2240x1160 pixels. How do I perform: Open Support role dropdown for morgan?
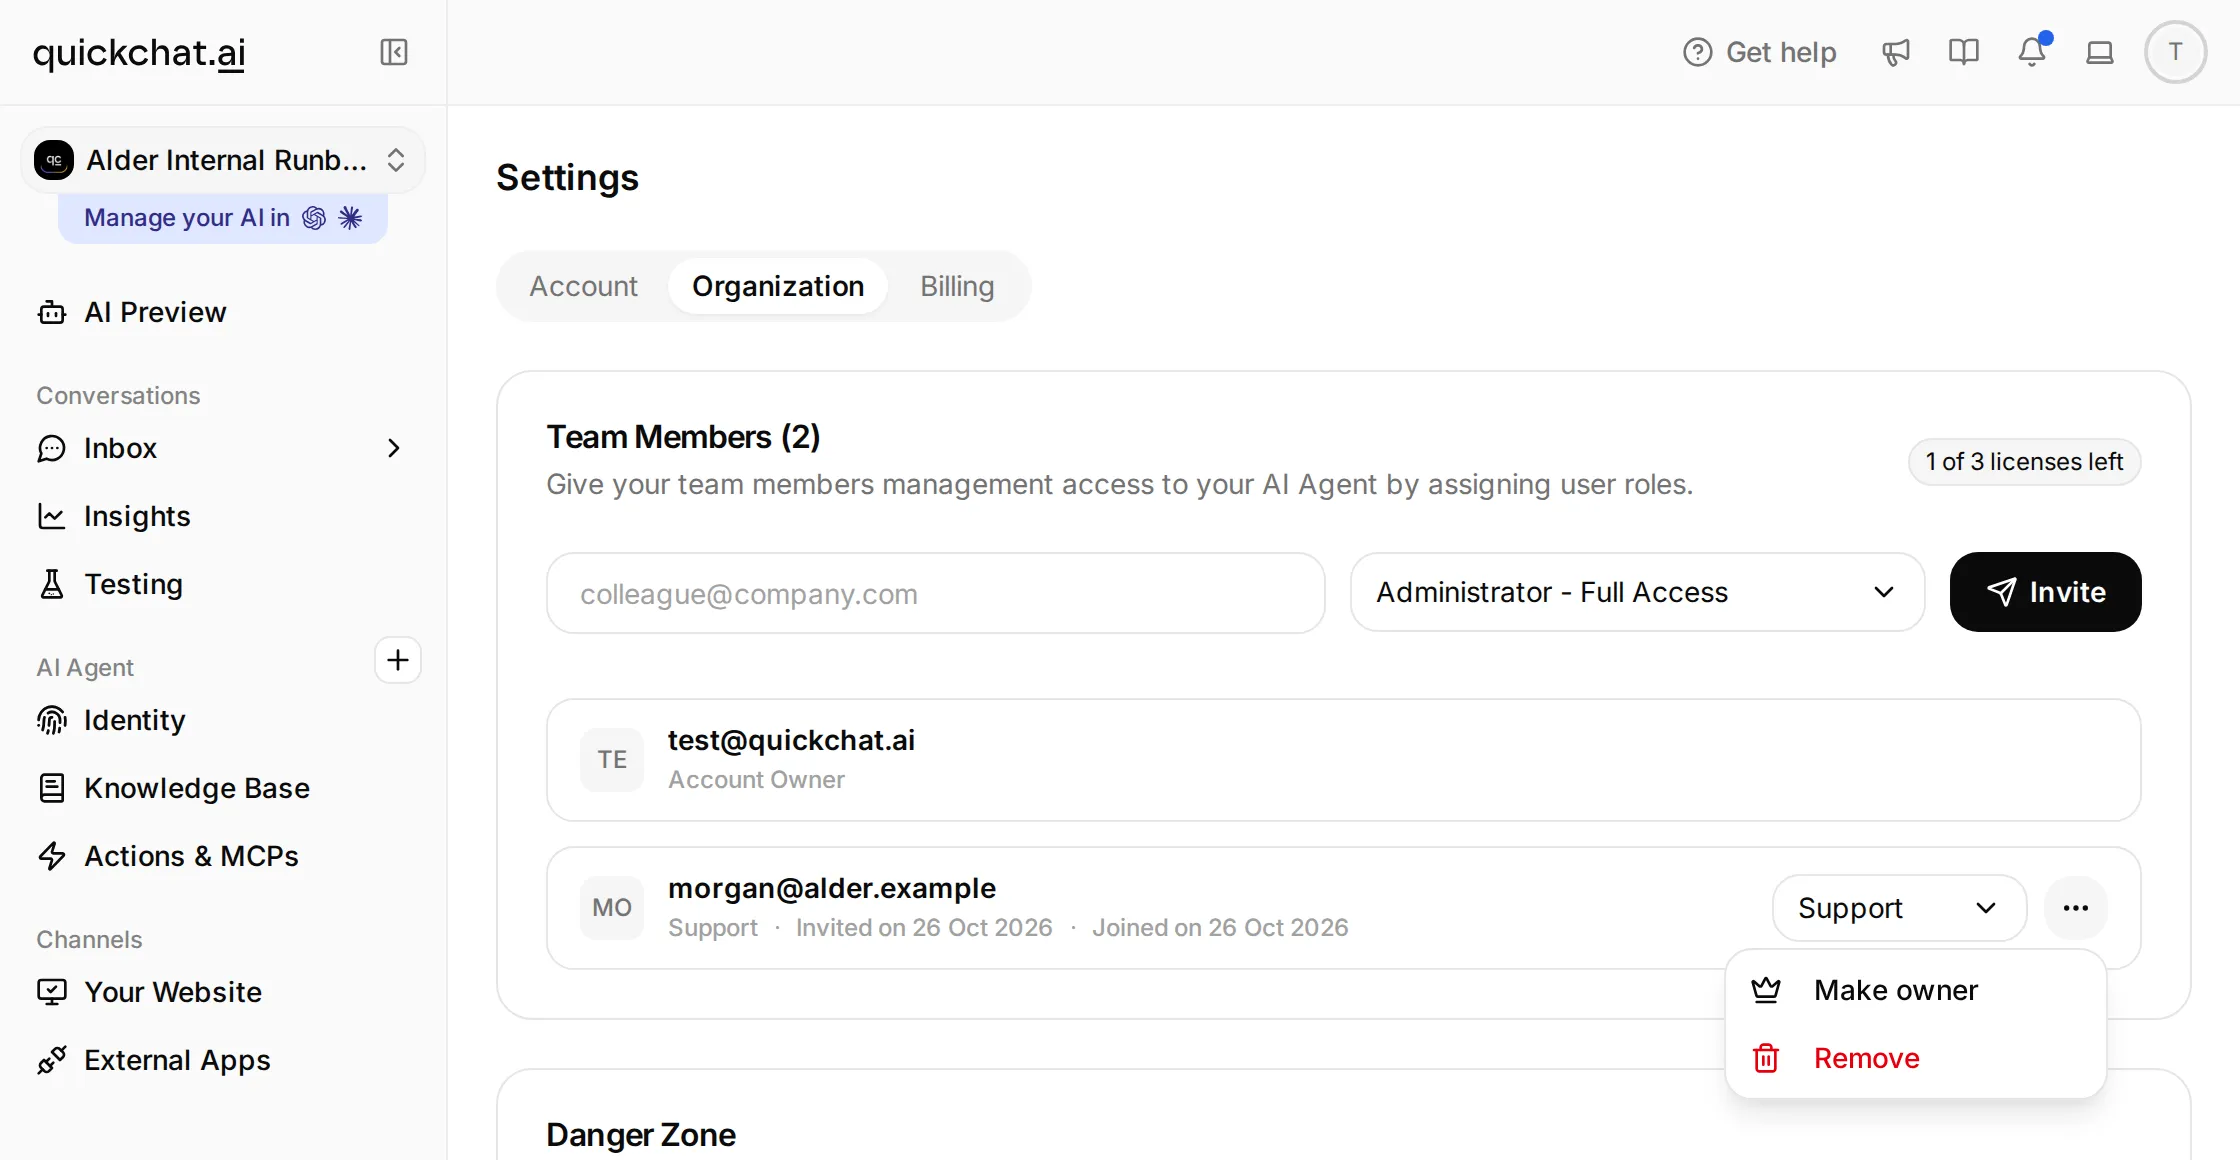tap(1899, 908)
